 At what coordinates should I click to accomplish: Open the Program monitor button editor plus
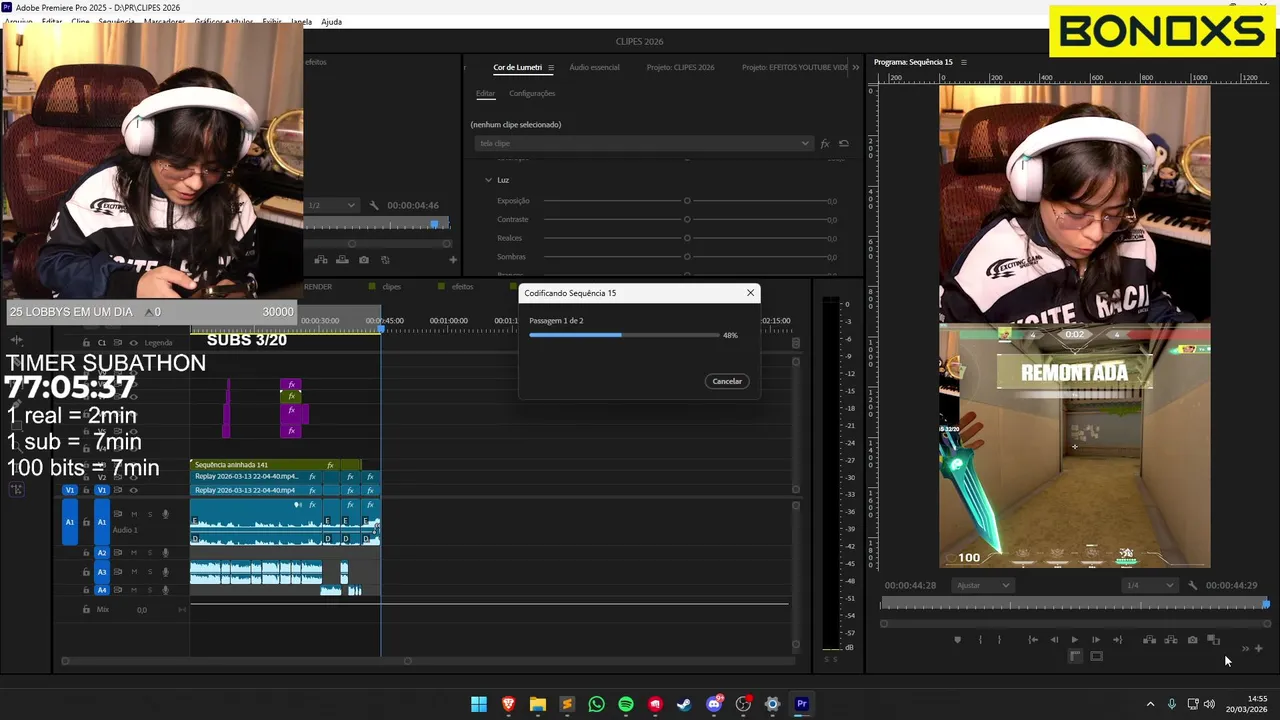(1259, 649)
